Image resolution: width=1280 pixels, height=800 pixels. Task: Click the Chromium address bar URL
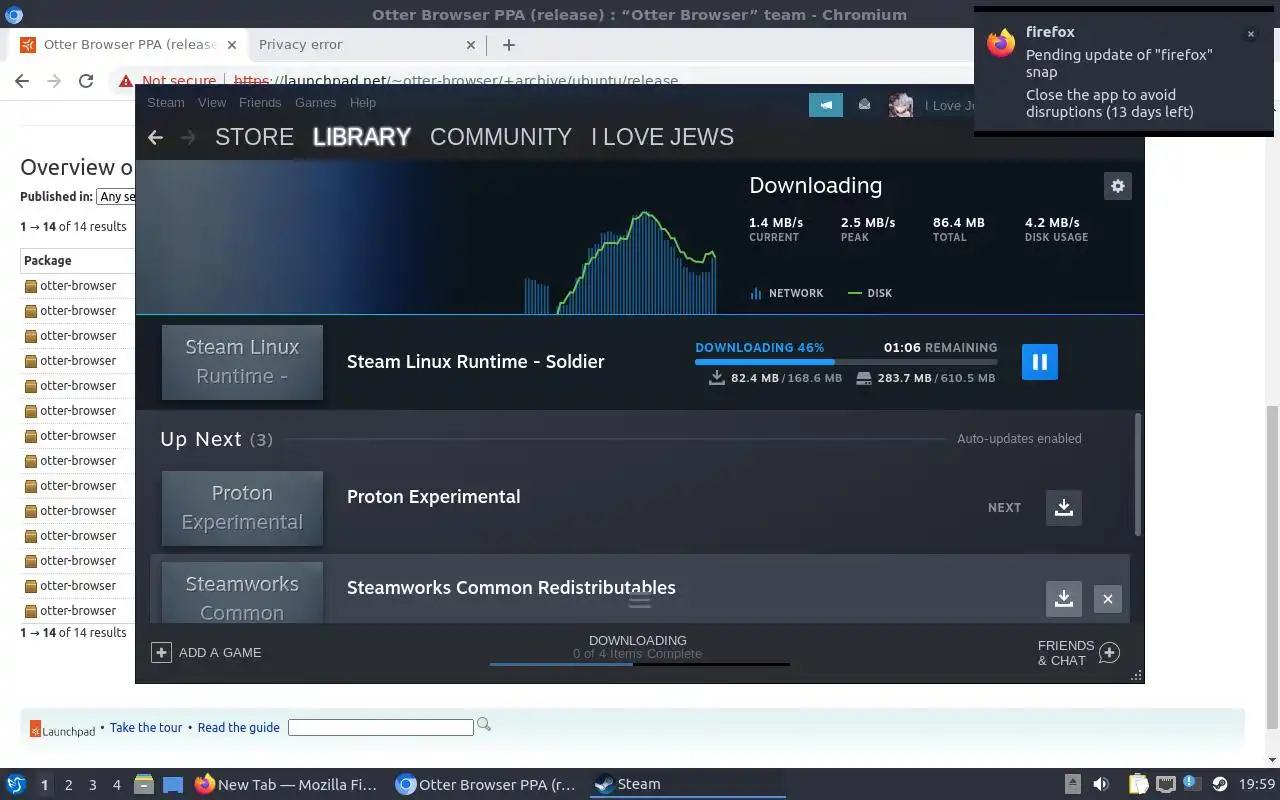pos(456,81)
